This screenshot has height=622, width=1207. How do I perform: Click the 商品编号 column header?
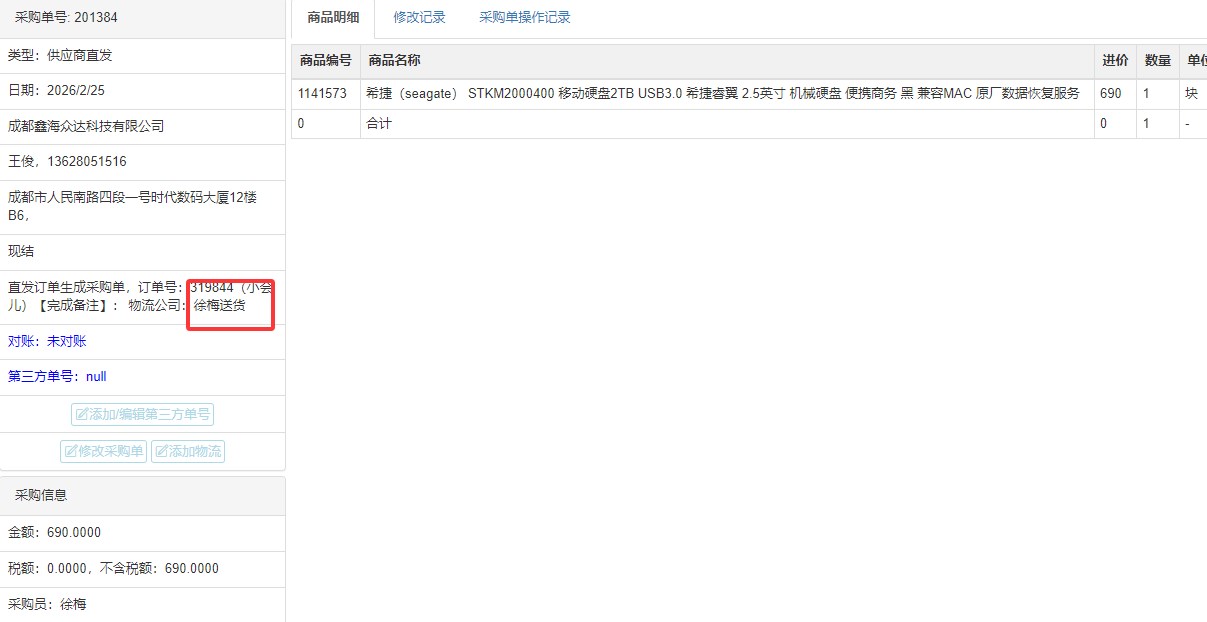pos(325,61)
